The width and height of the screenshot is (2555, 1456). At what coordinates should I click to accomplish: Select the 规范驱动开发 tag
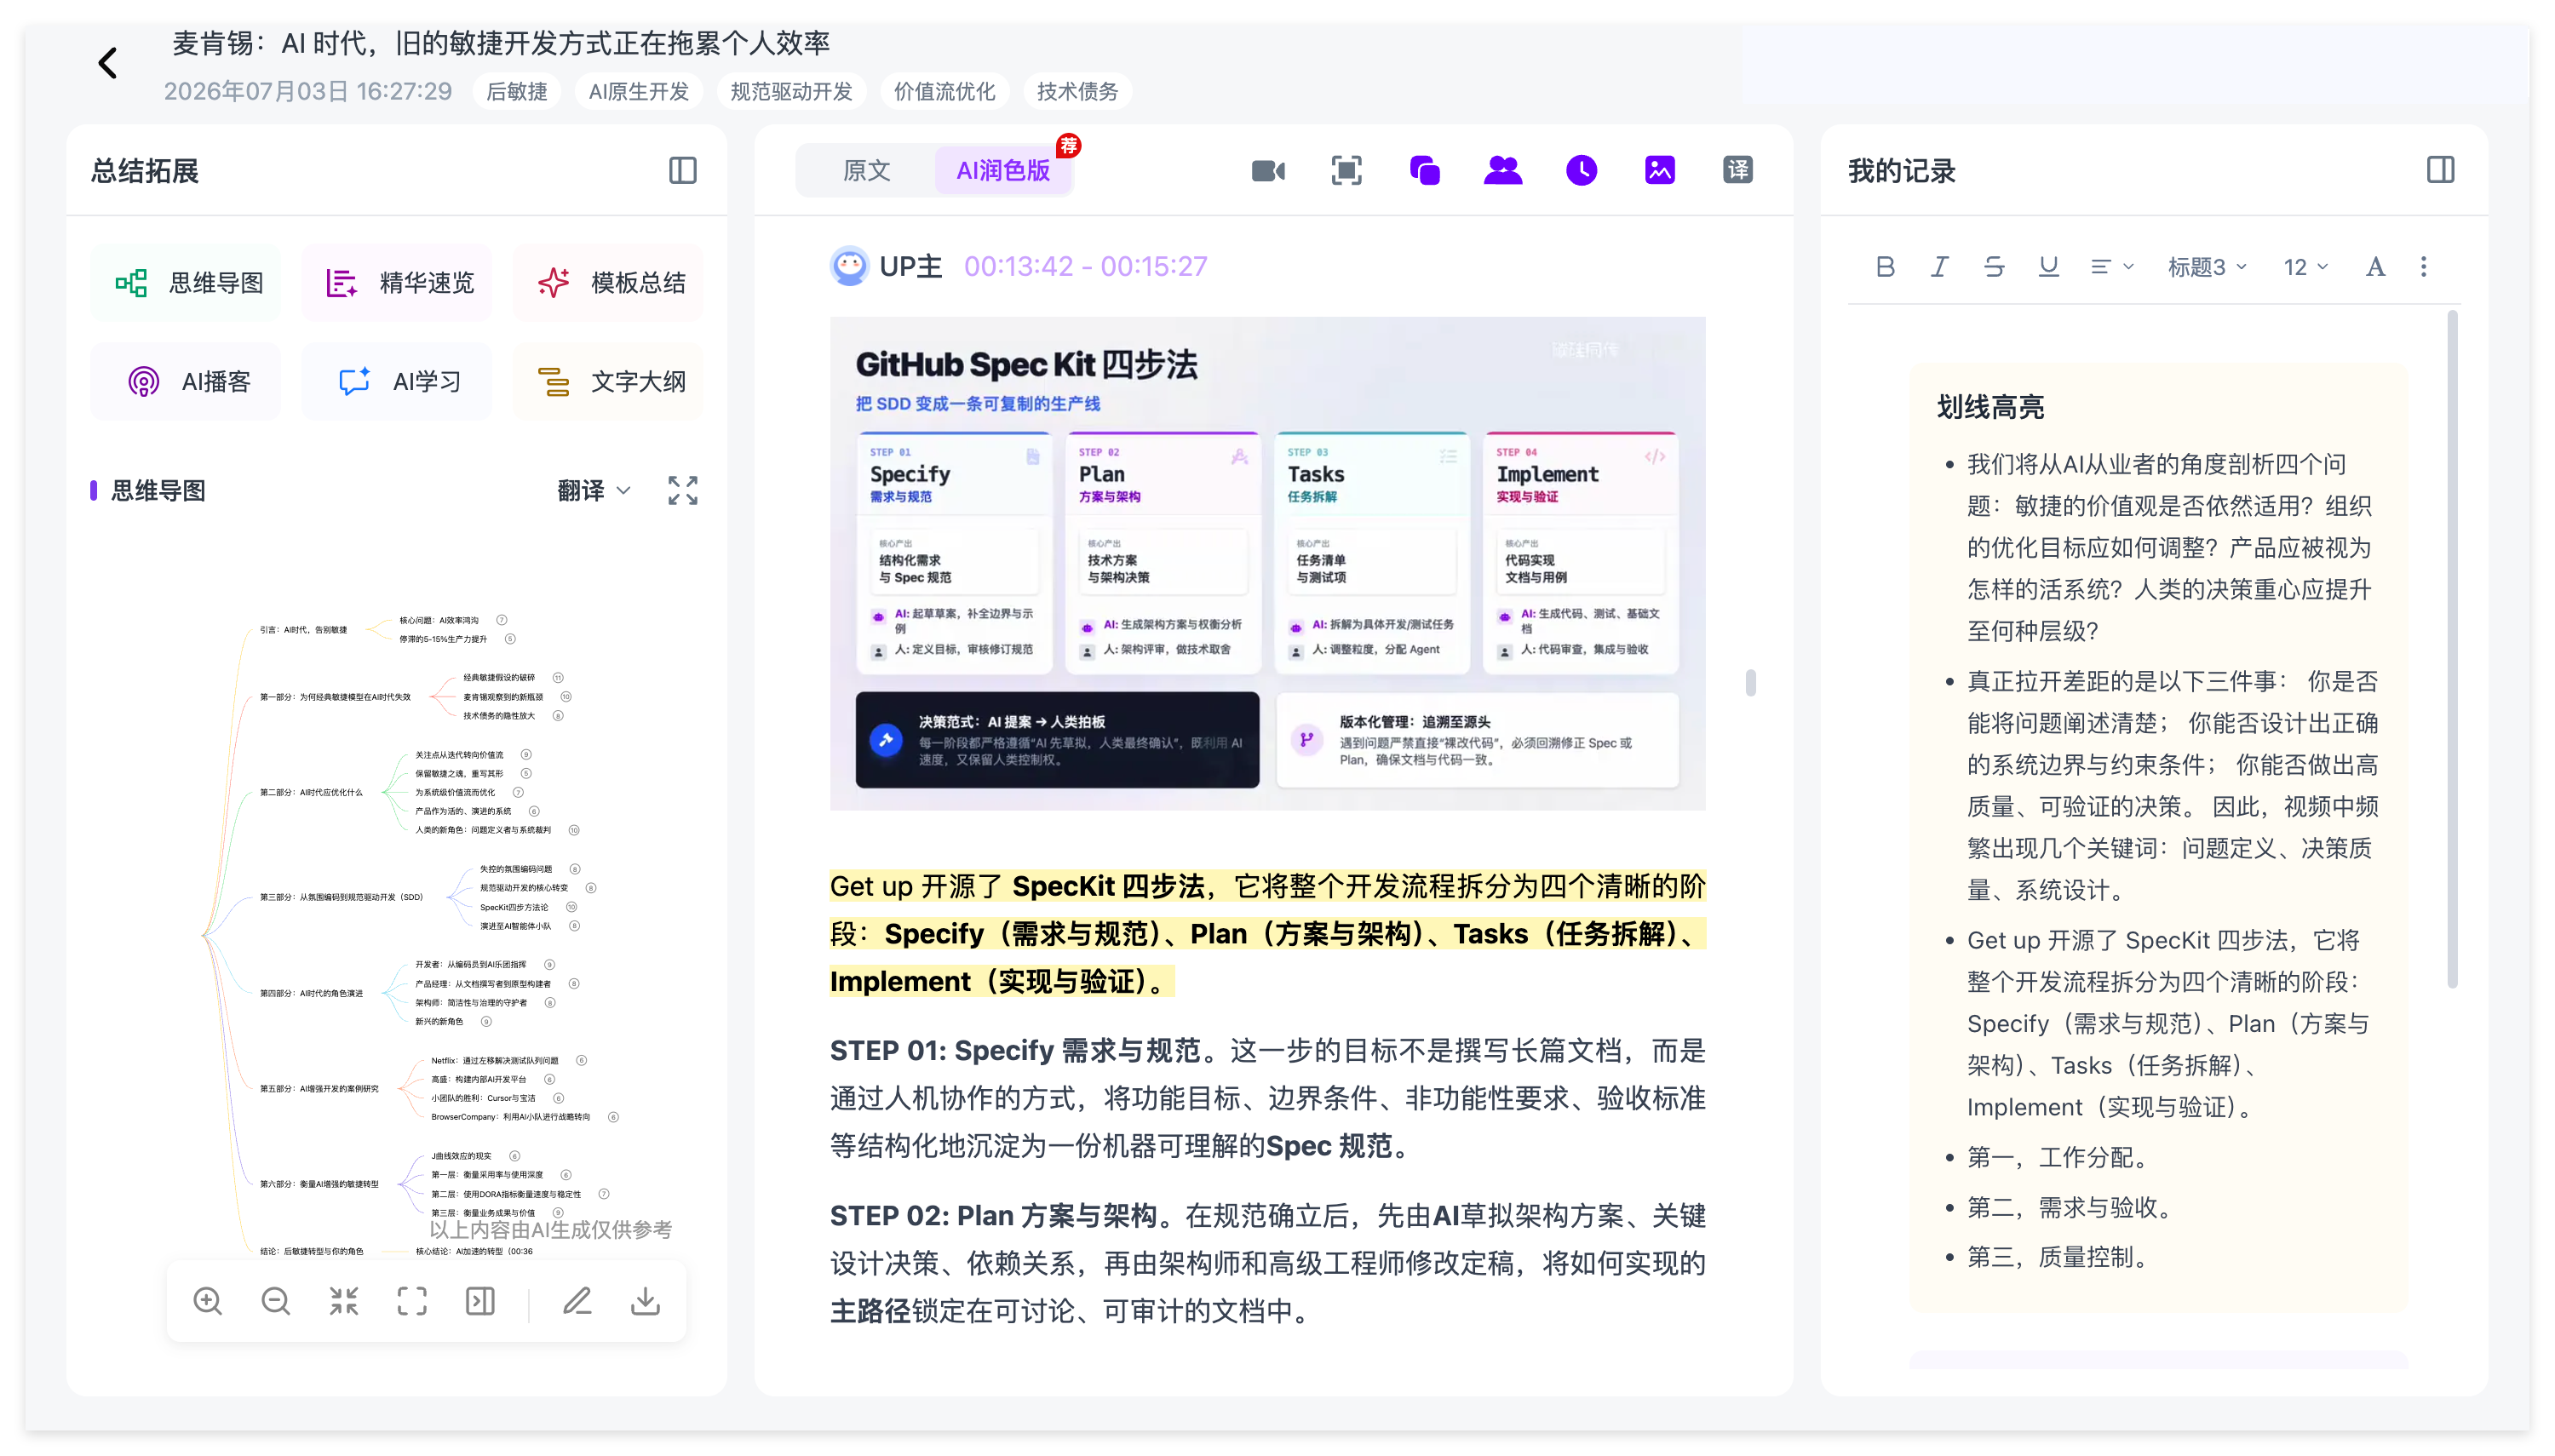791,91
